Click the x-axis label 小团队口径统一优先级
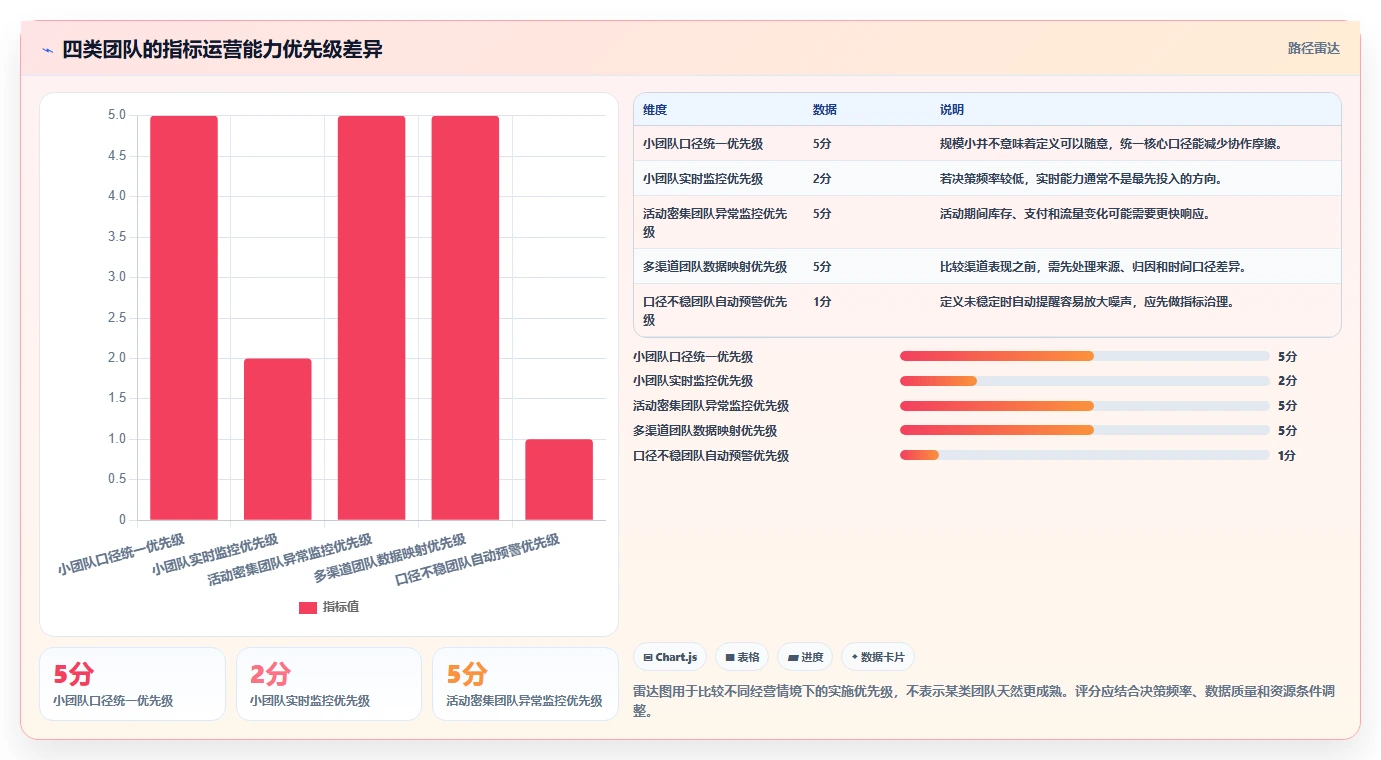Viewport: 1381px width, 760px height. pos(121,554)
